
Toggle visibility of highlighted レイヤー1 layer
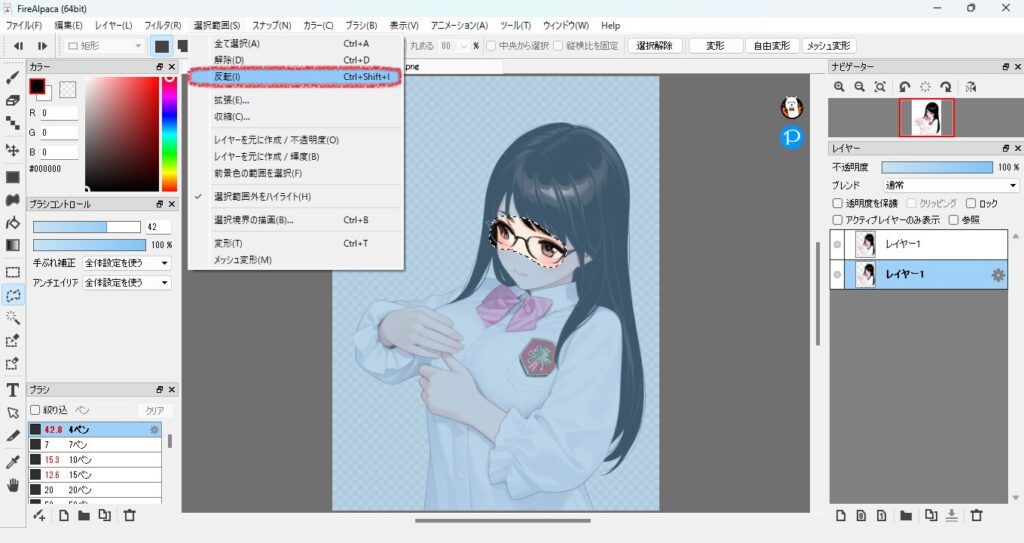pyautogui.click(x=837, y=274)
